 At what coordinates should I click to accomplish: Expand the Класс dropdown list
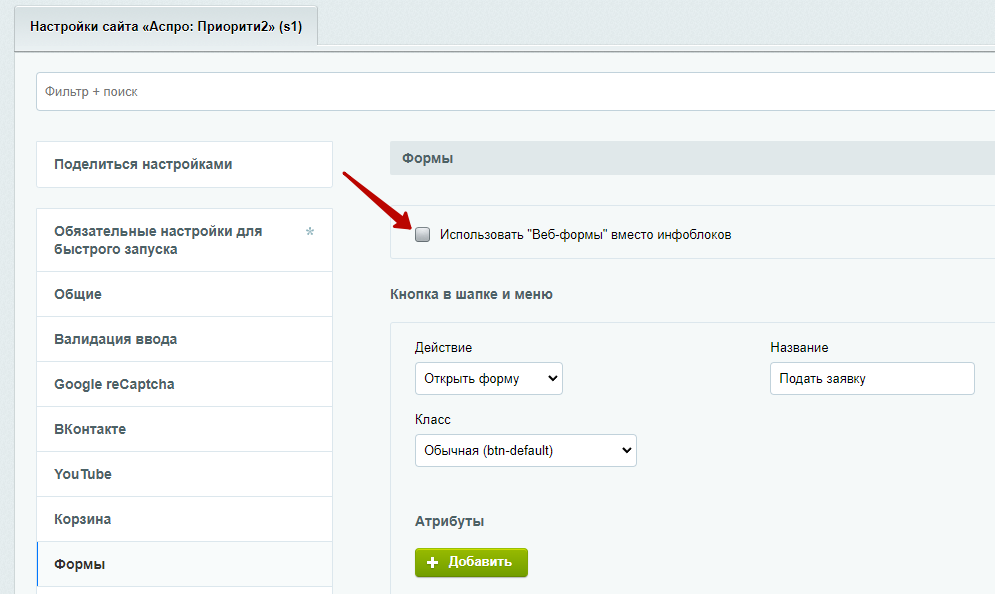(x=525, y=450)
